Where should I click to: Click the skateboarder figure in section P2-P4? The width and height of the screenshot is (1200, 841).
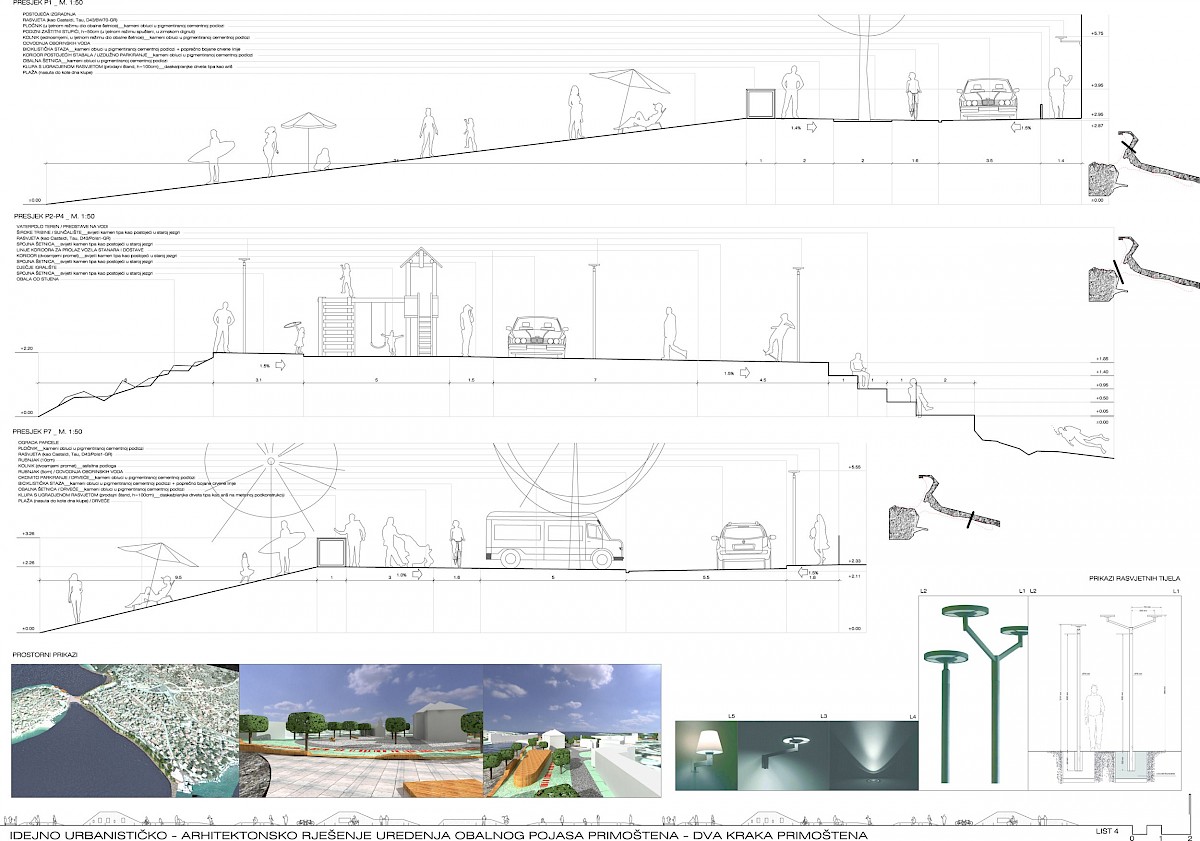[777, 336]
